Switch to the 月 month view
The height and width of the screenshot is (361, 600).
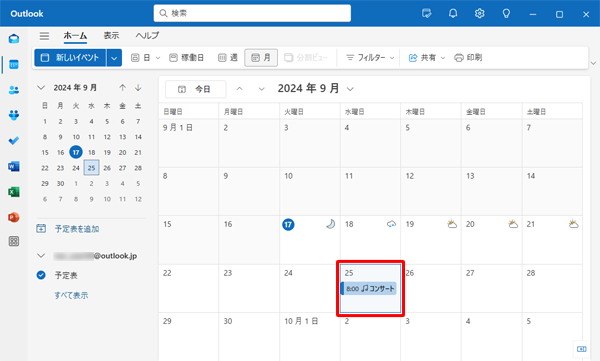(x=261, y=58)
